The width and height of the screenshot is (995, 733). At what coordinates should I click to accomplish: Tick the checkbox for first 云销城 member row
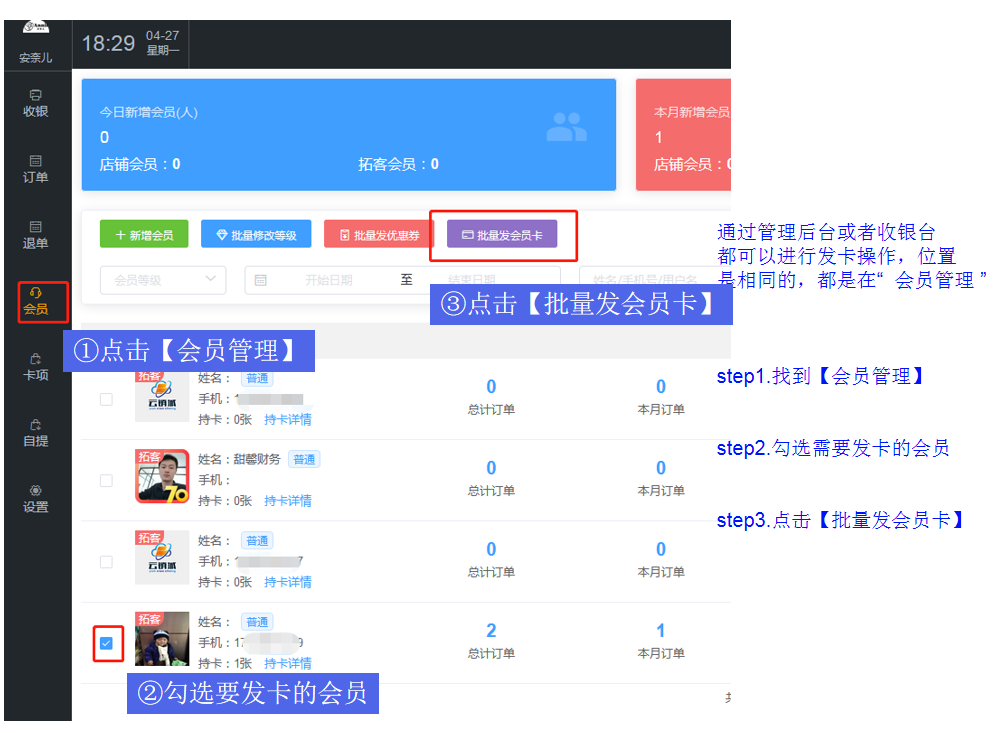106,399
